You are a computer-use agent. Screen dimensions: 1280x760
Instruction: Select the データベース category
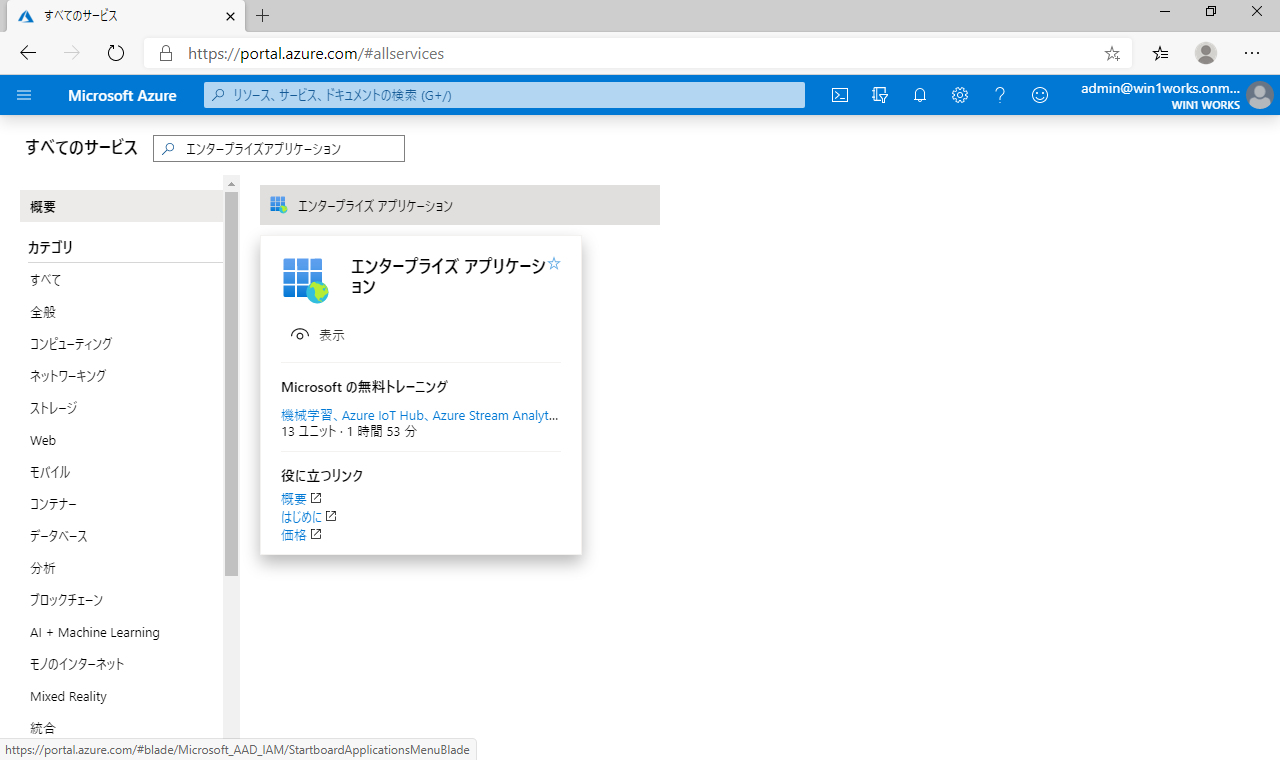(59, 535)
